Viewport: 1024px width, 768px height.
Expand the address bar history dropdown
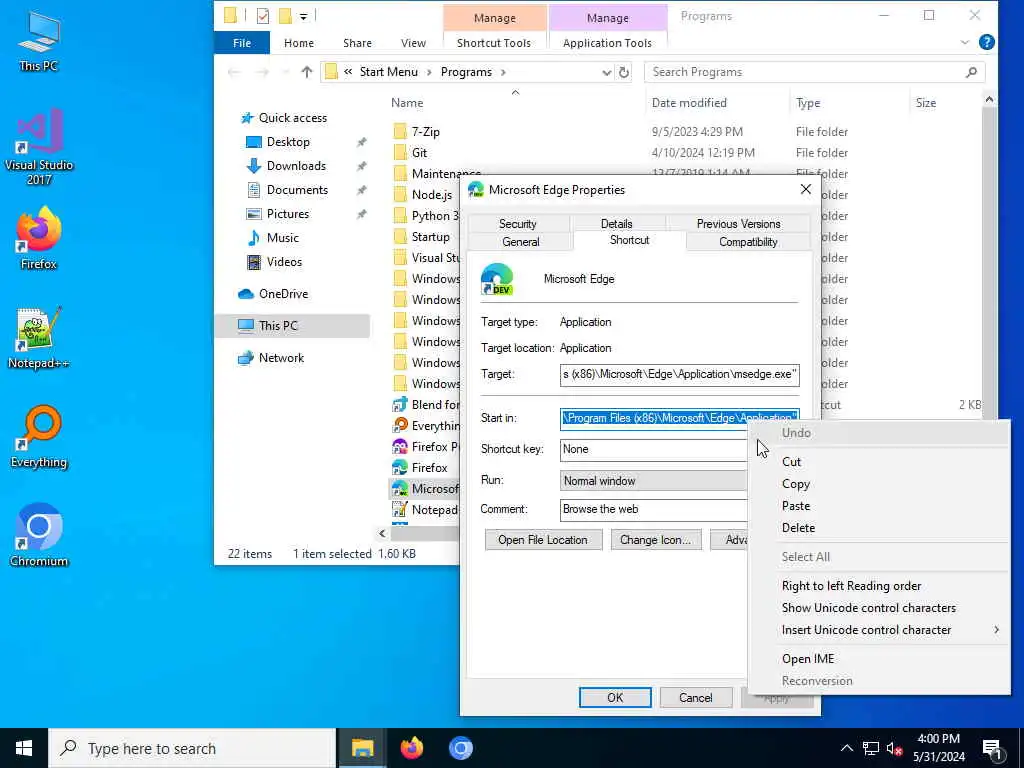coord(606,72)
